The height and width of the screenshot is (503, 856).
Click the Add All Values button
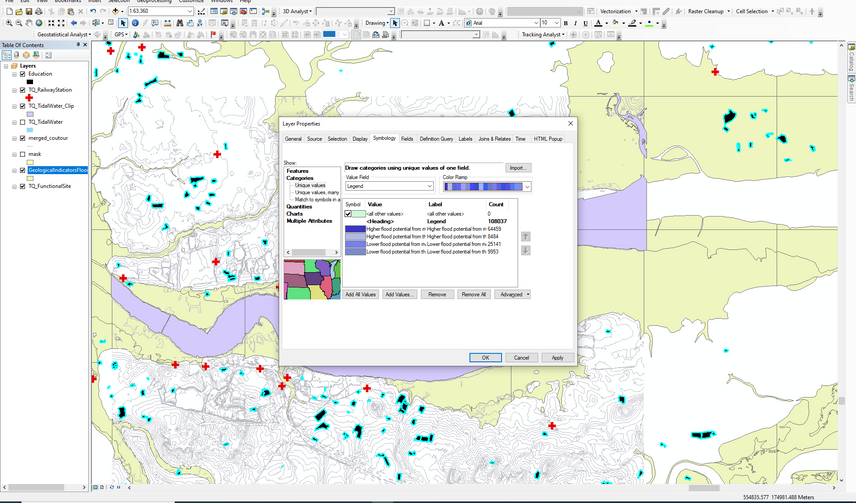point(361,295)
